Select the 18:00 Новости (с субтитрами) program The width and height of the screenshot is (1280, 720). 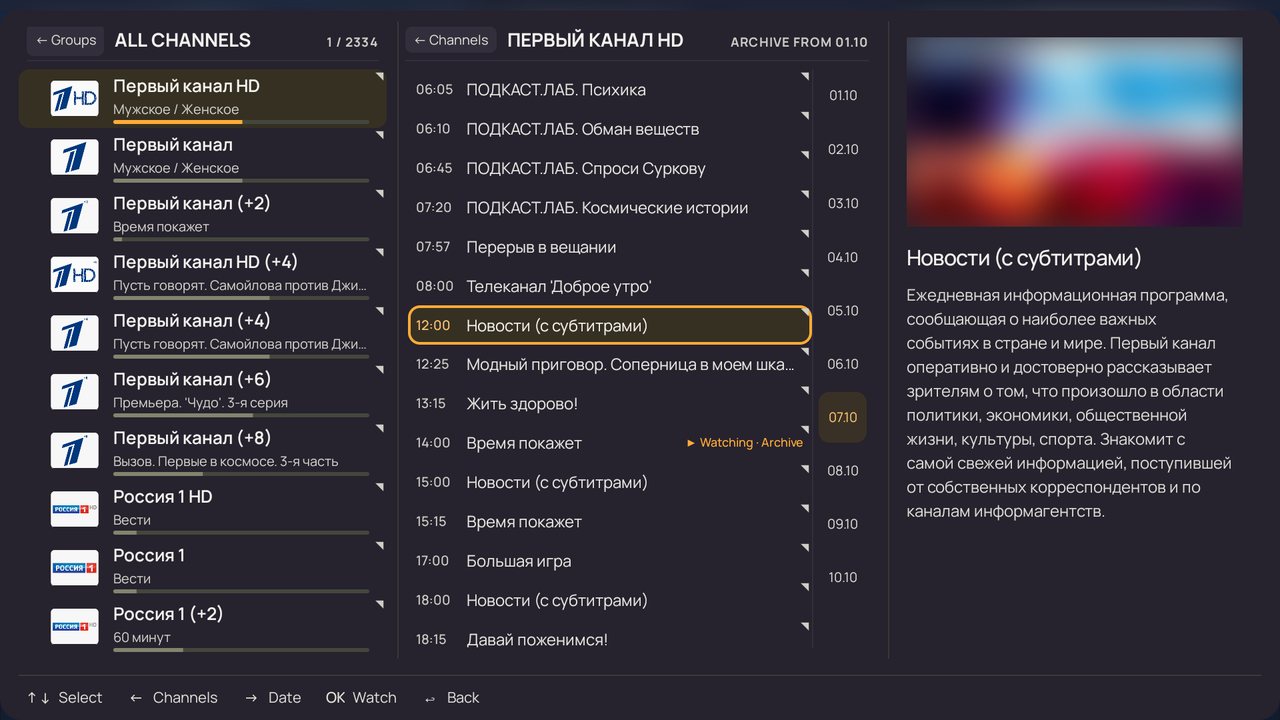[x=610, y=601]
